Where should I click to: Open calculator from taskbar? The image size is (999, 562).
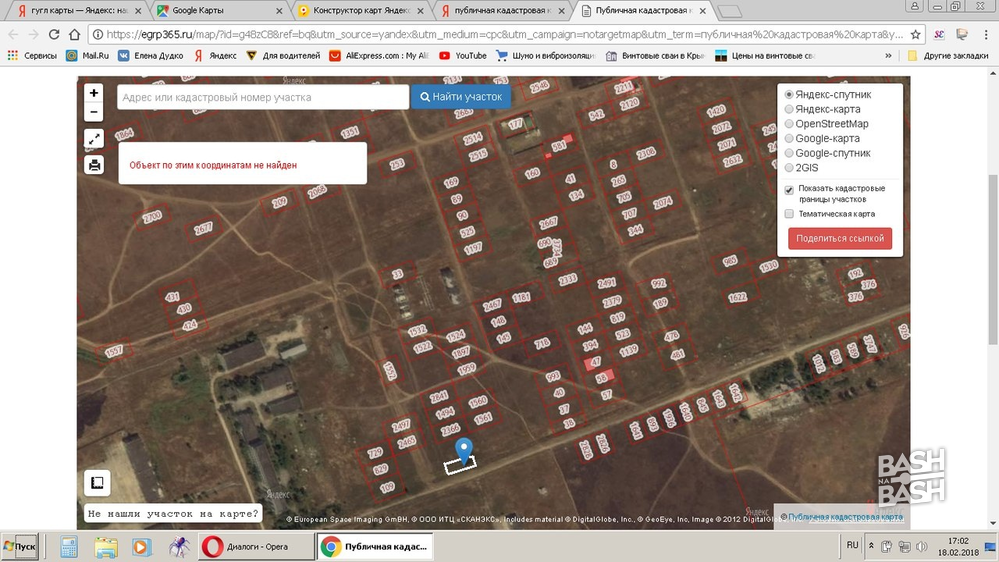click(69, 547)
